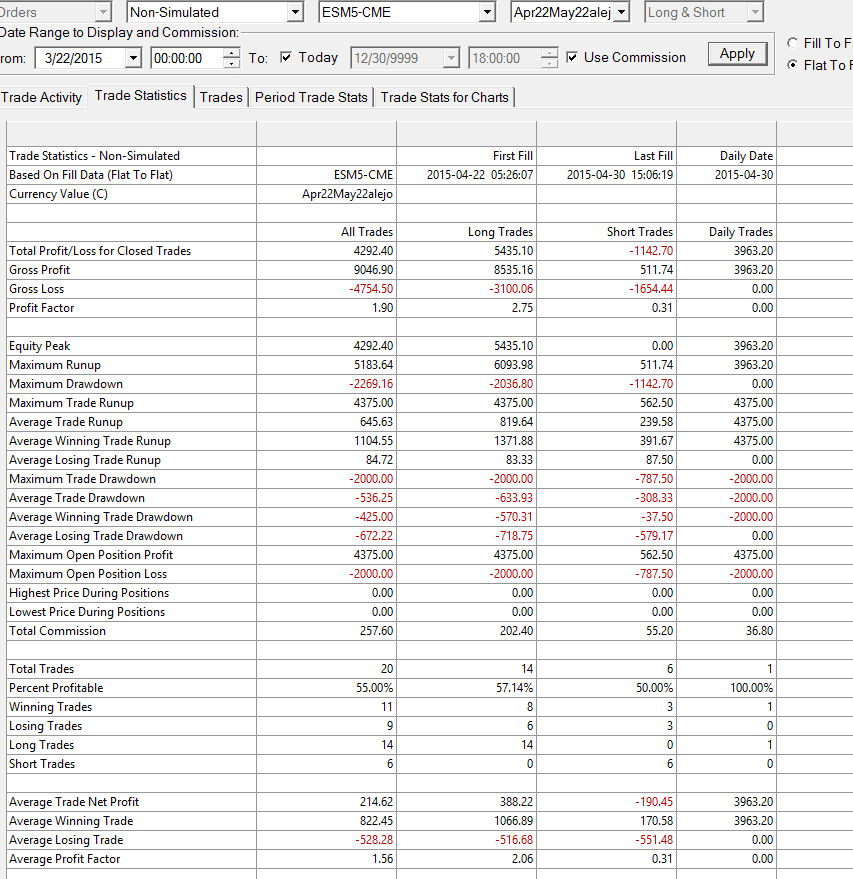Switch to the Trade Activity tab
Screen dimensions: 853x879
[x=41, y=97]
